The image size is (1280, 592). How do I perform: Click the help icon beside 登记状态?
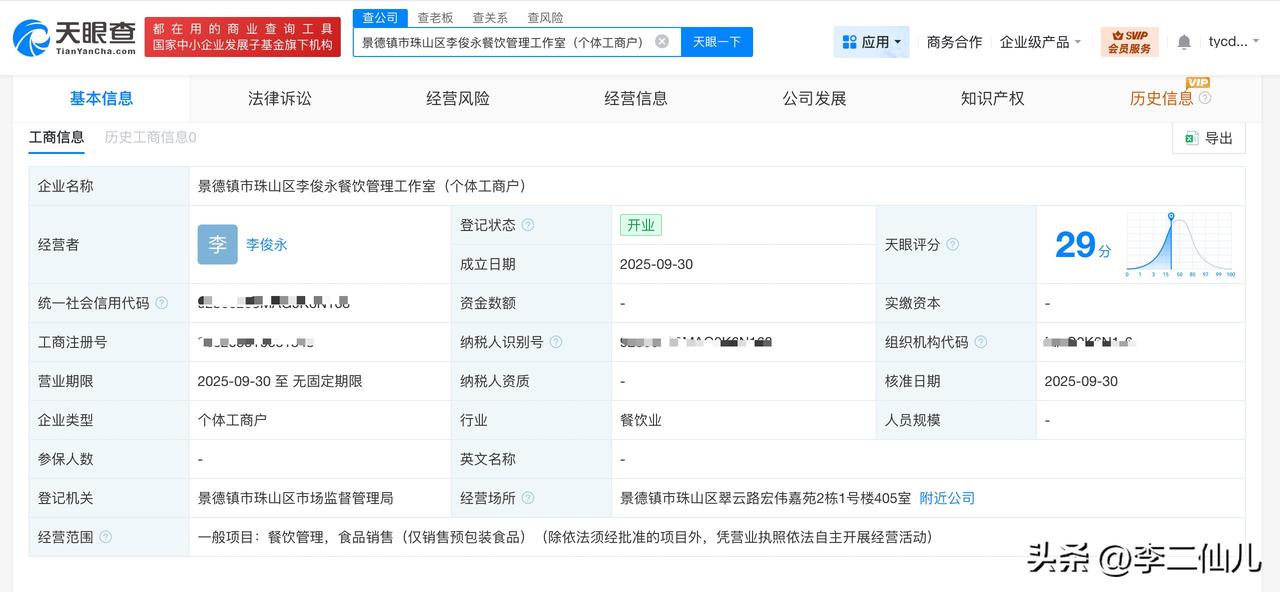(x=528, y=225)
